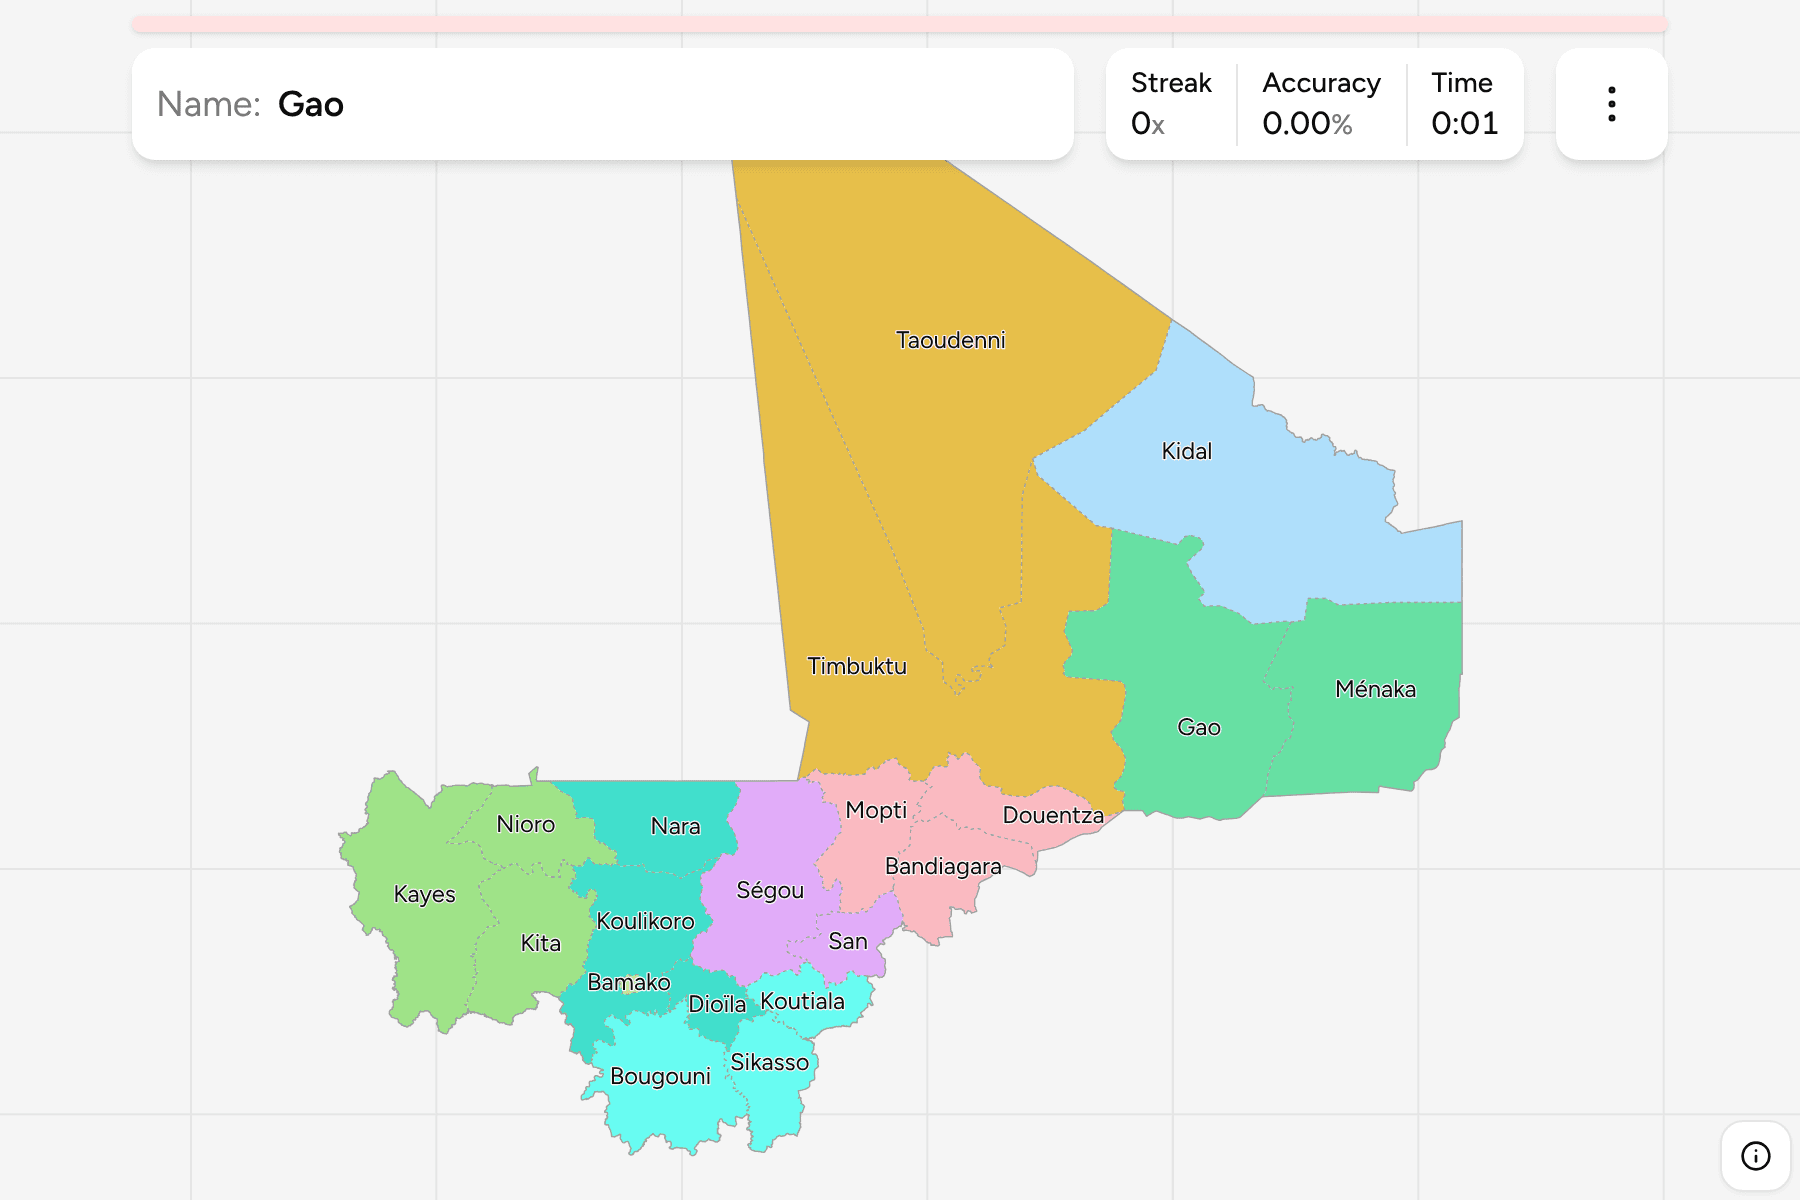Click the Time counter display
Image resolution: width=1800 pixels, height=1200 pixels.
(1464, 104)
